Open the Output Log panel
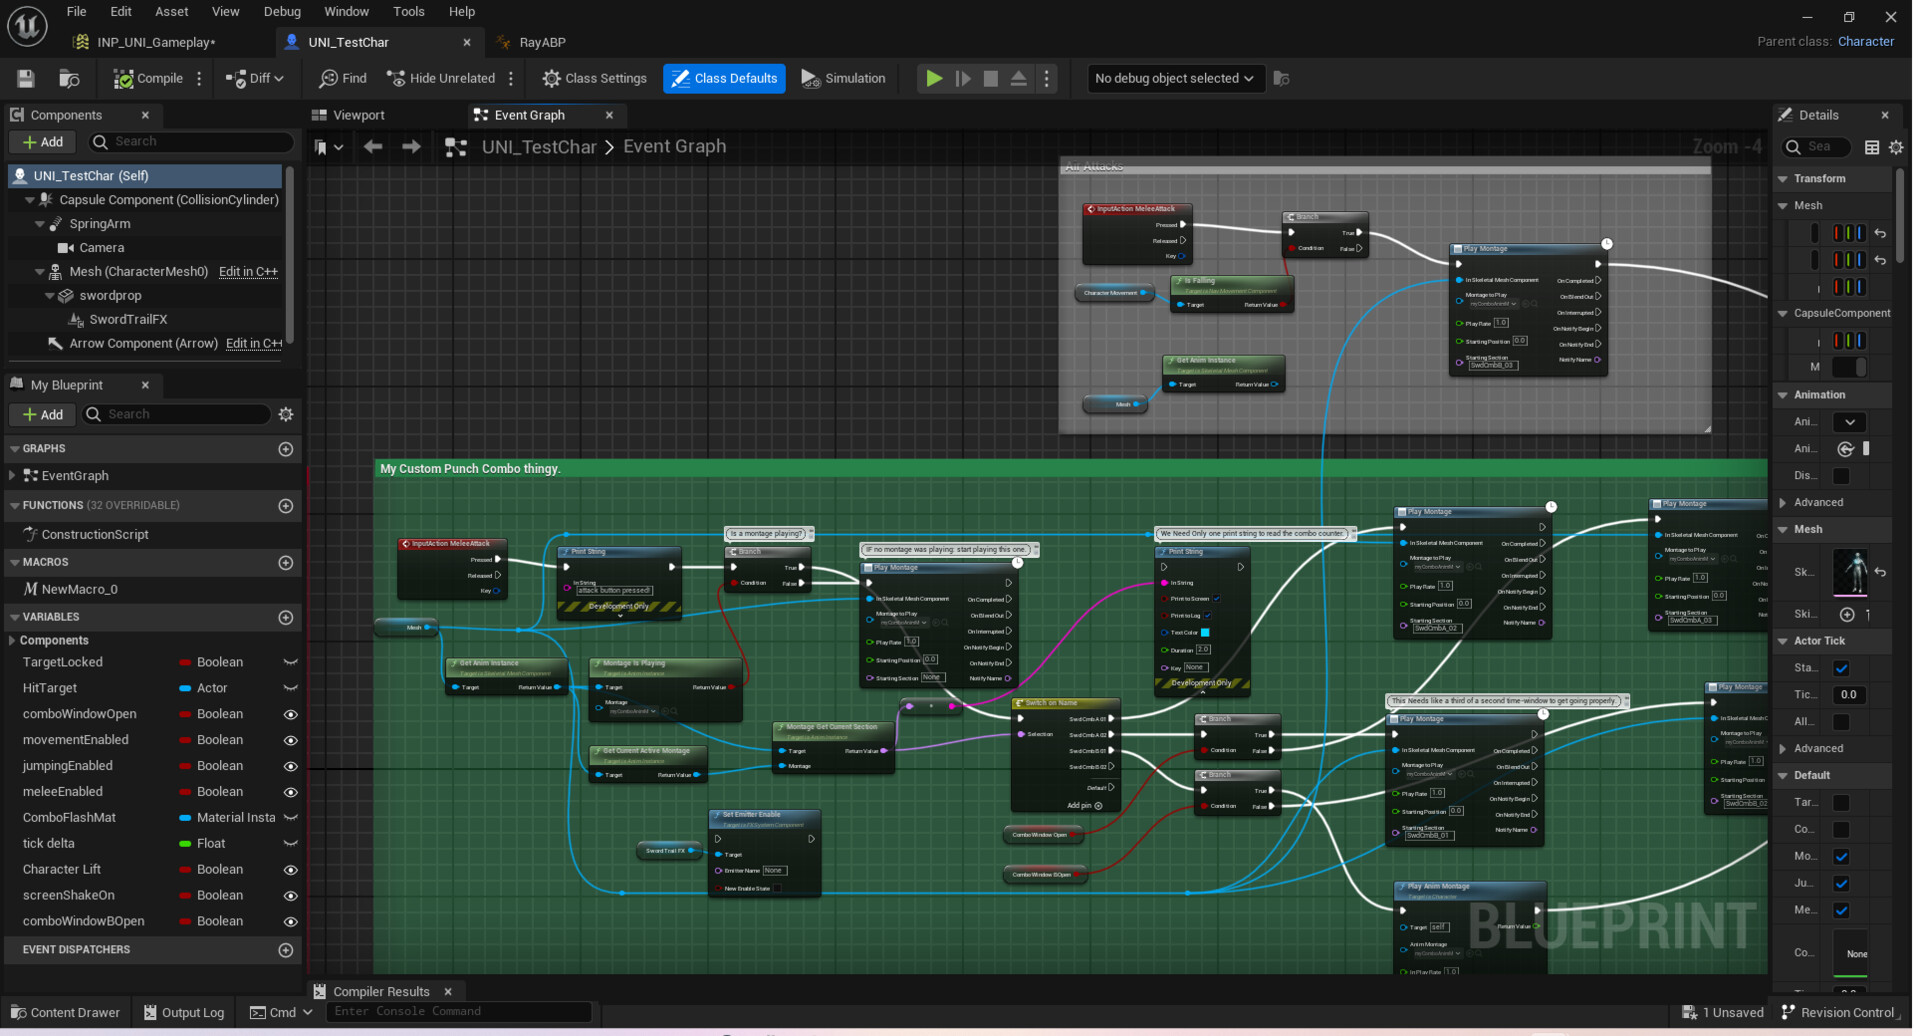The width and height of the screenshot is (1920, 1036). point(183,1012)
